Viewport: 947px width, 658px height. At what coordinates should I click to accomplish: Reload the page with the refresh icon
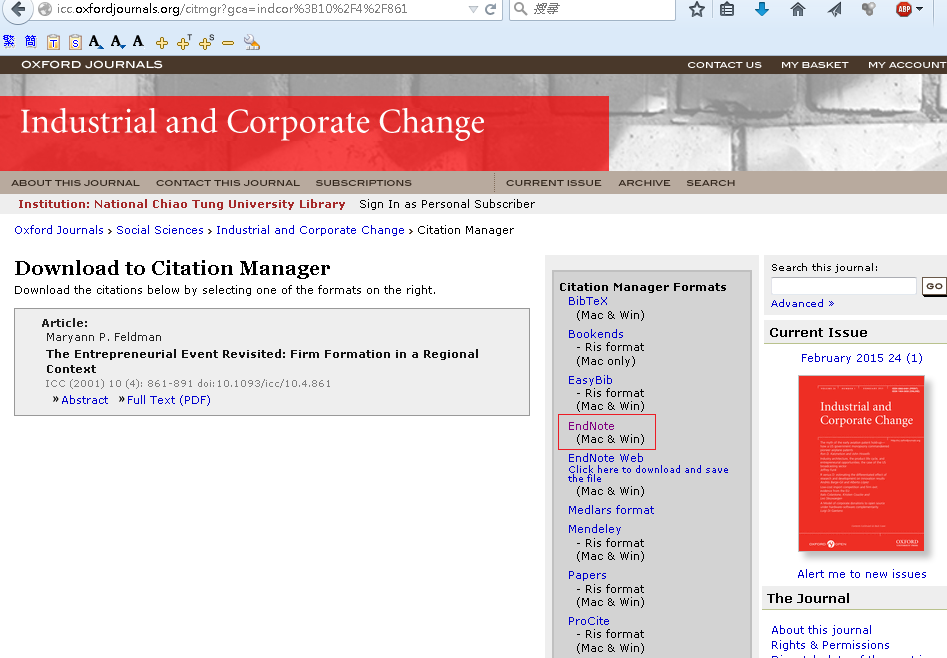490,9
